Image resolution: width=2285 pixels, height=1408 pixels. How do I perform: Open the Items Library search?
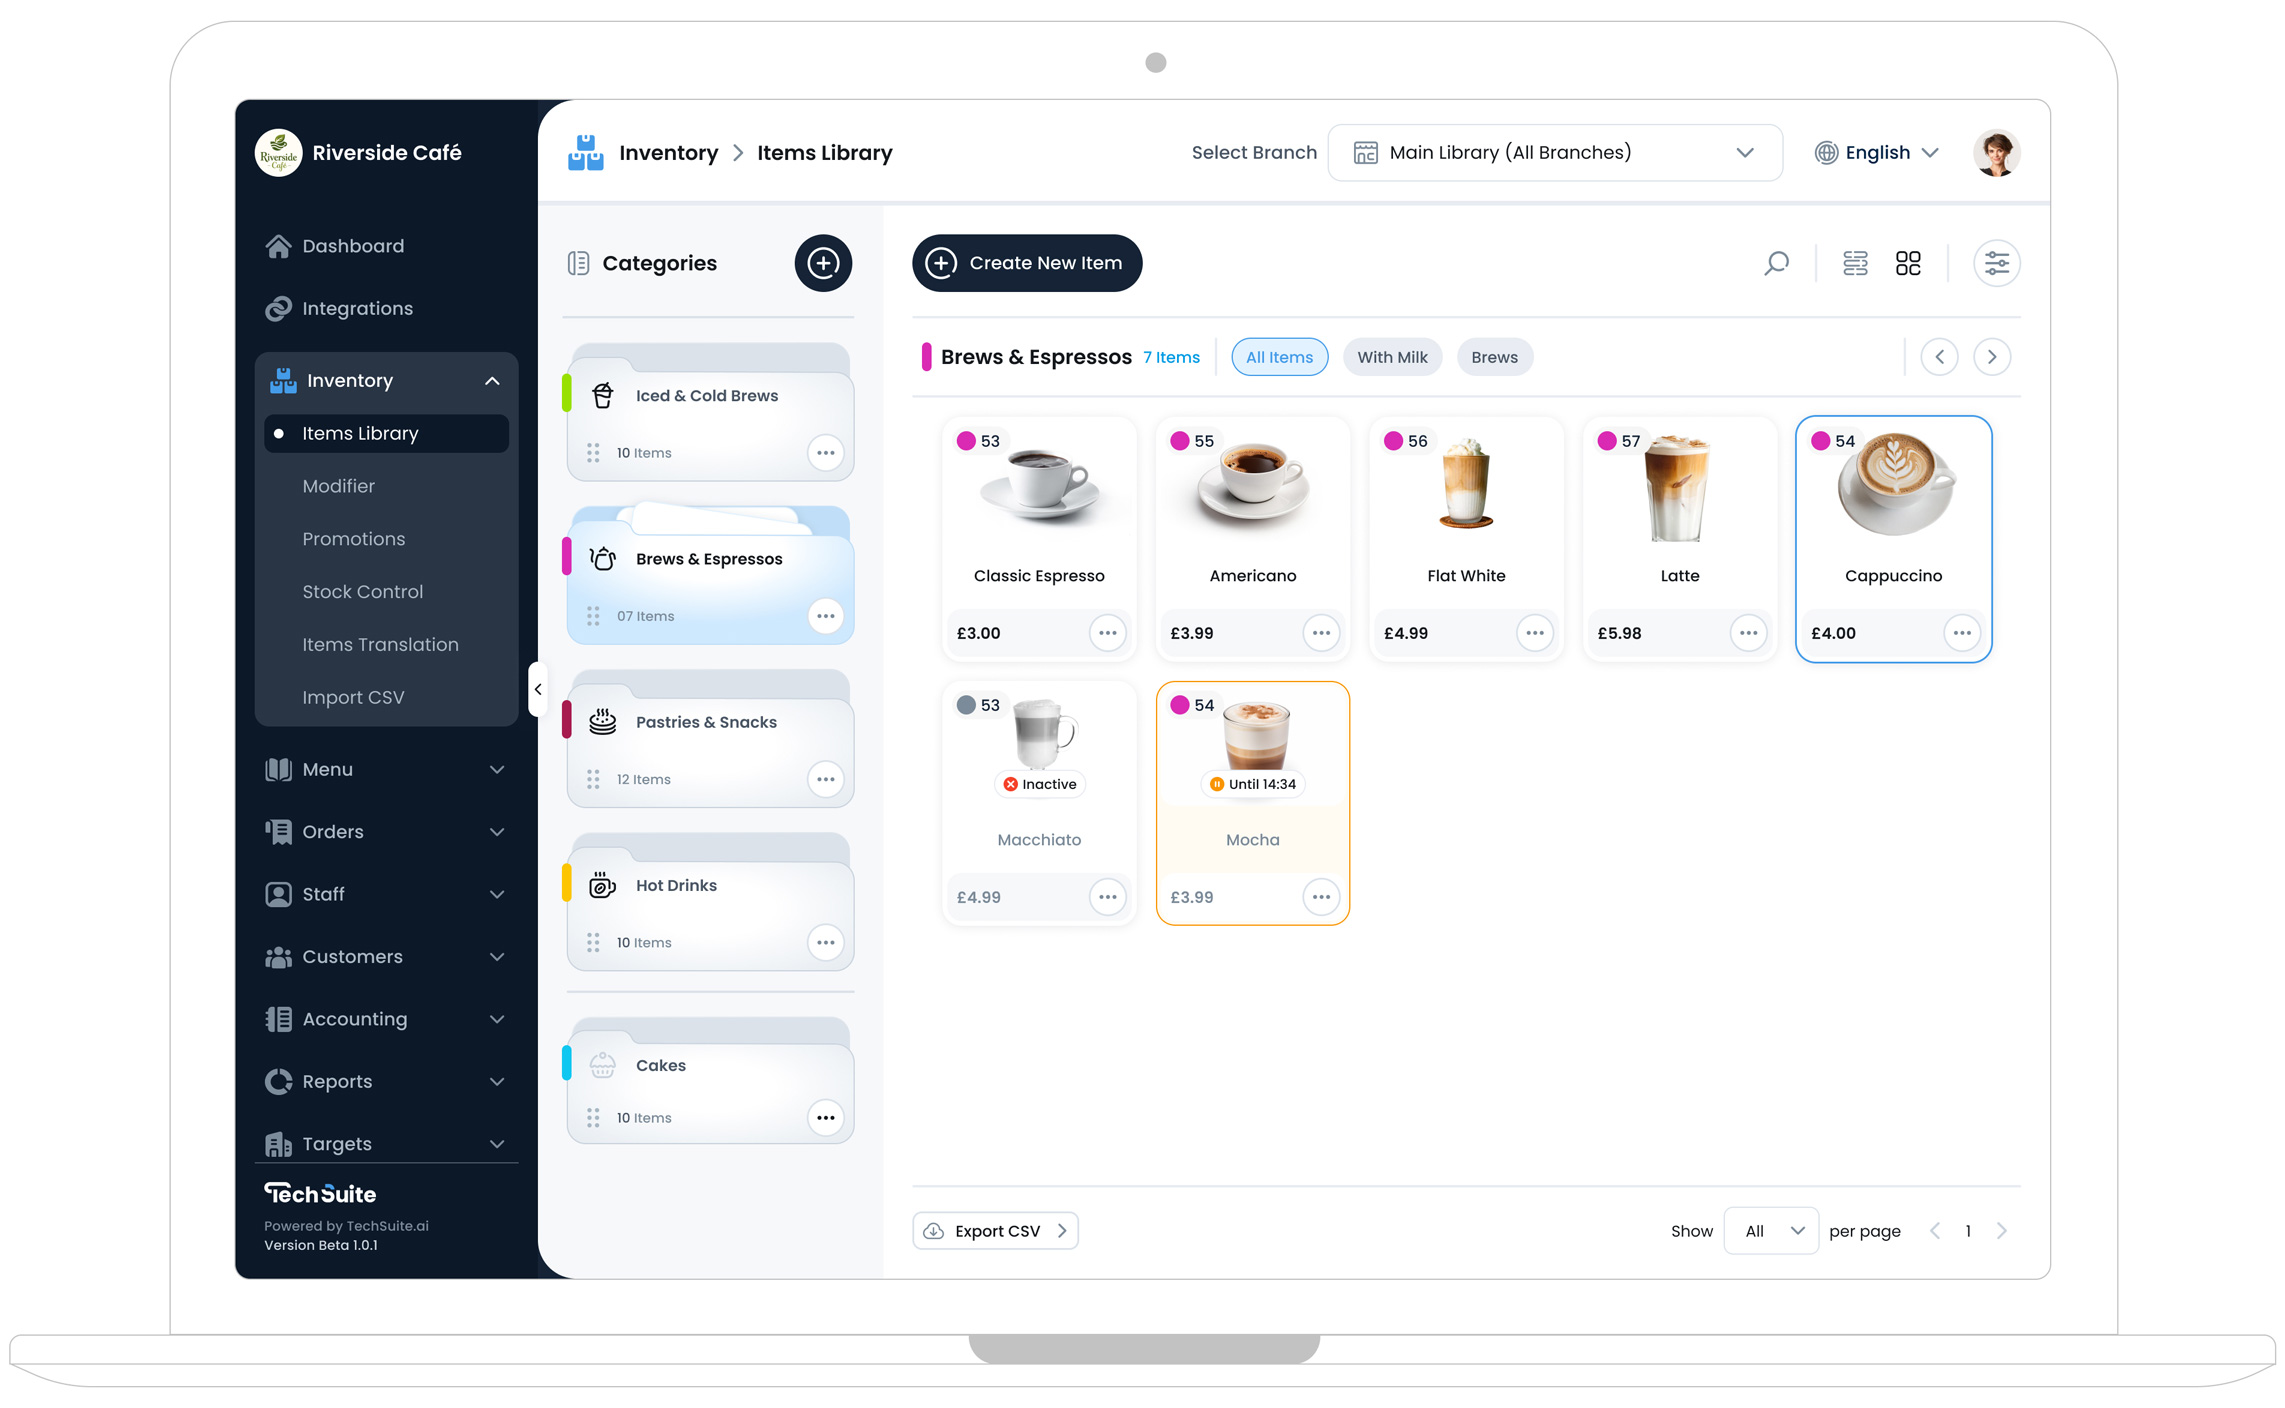[1776, 263]
